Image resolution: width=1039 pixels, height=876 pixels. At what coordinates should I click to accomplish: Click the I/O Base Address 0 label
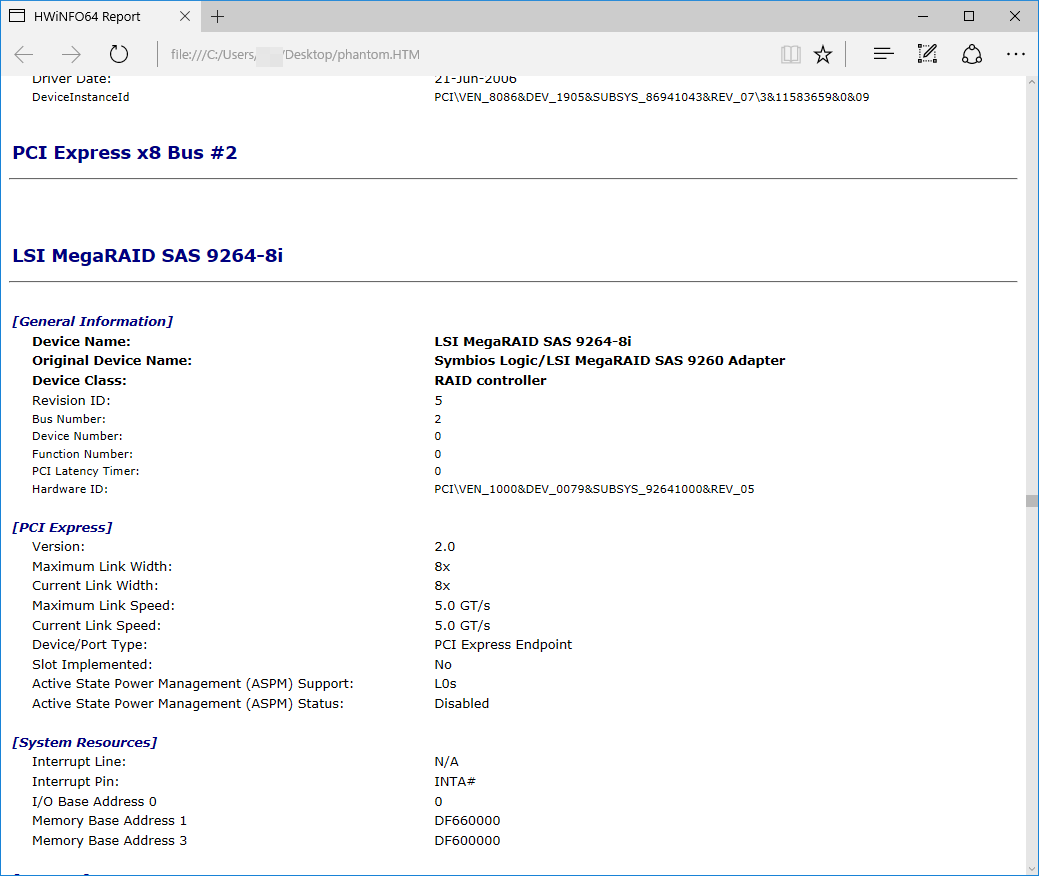[95, 801]
